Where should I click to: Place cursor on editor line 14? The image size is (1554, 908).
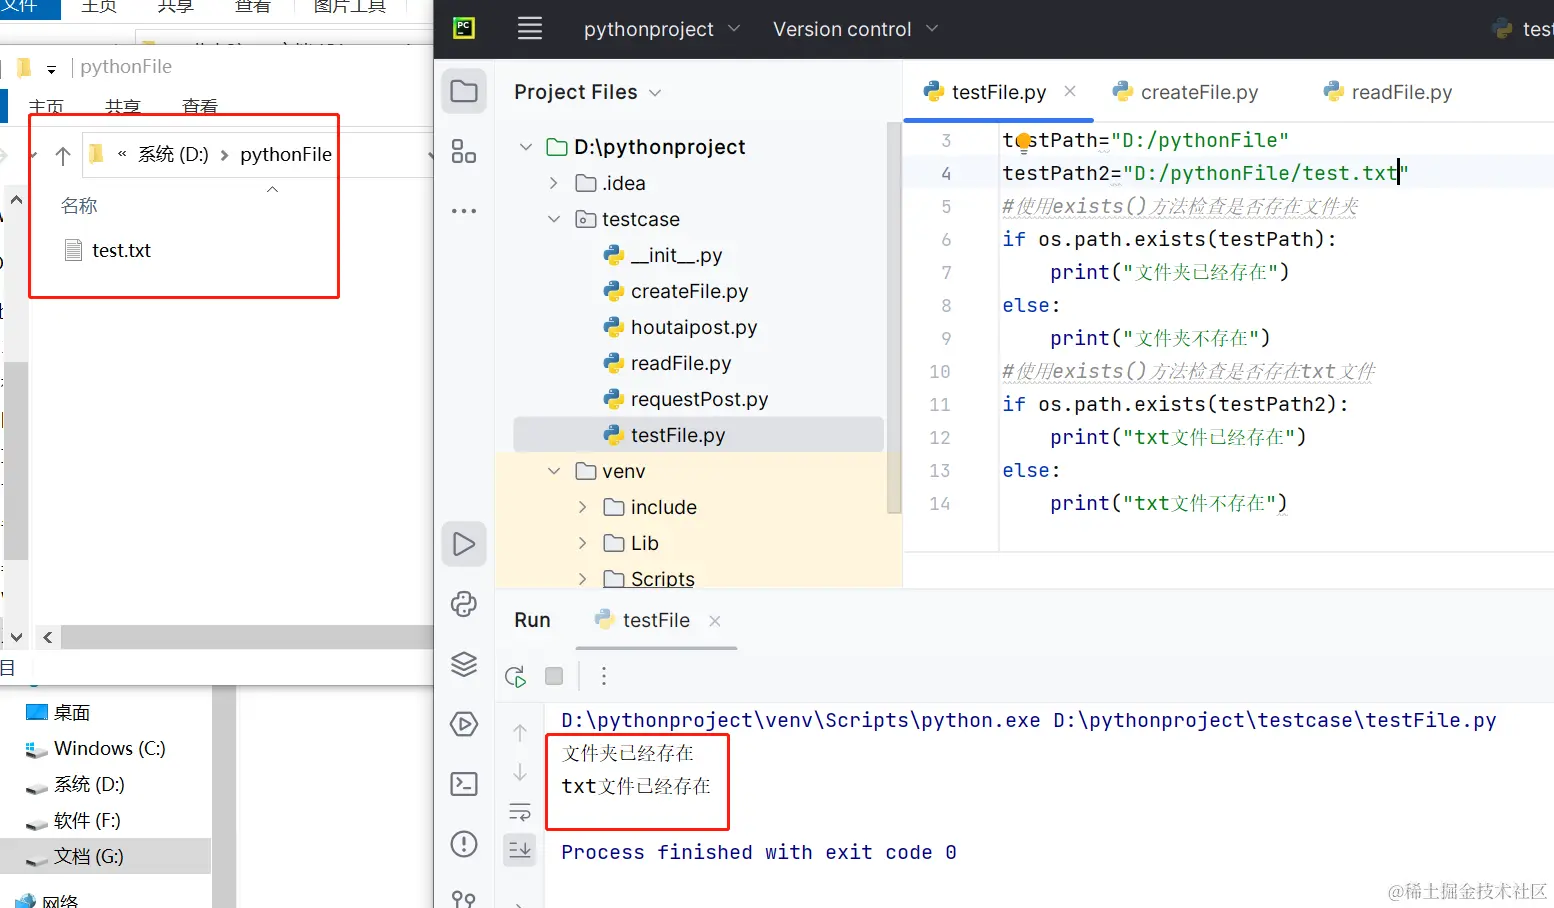click(1145, 503)
